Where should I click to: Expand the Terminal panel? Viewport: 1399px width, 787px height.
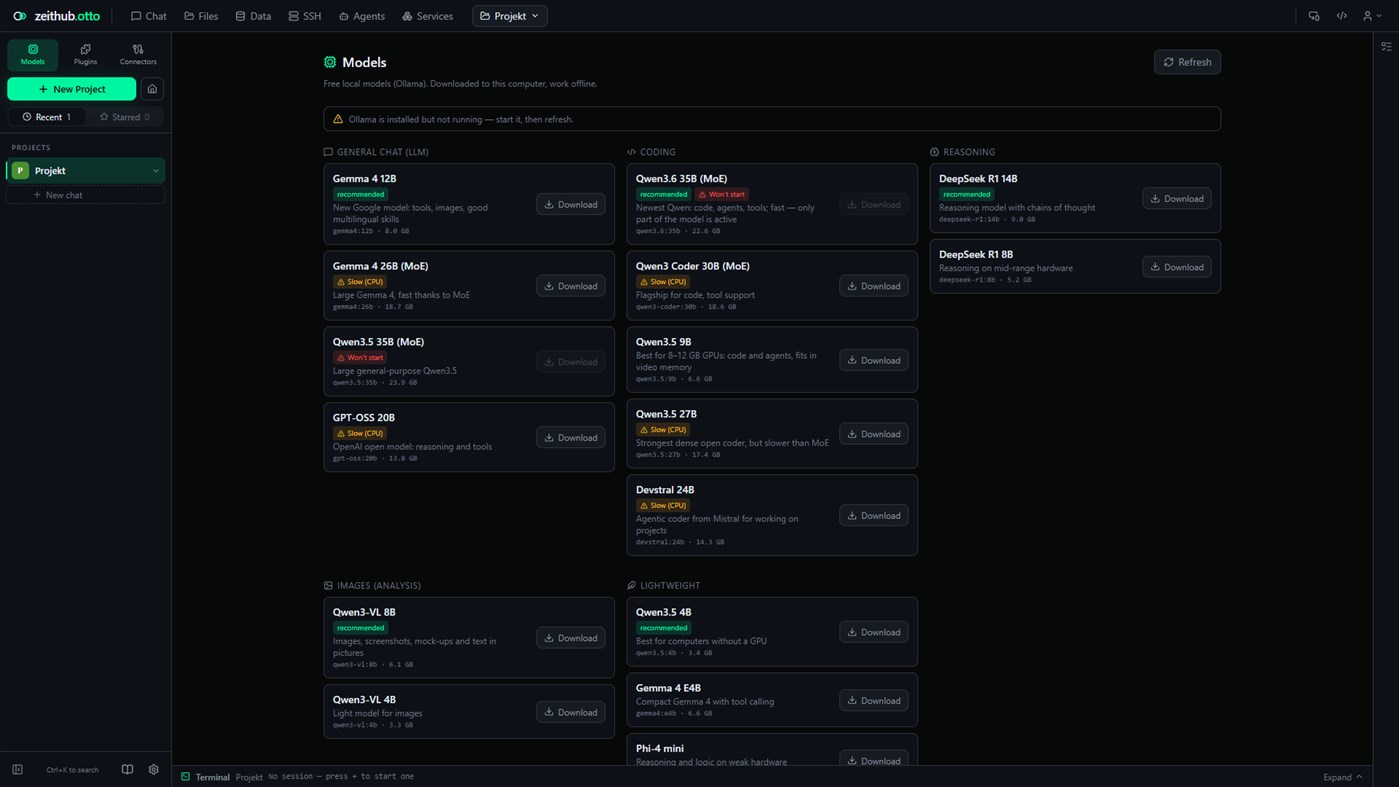pos(1342,777)
